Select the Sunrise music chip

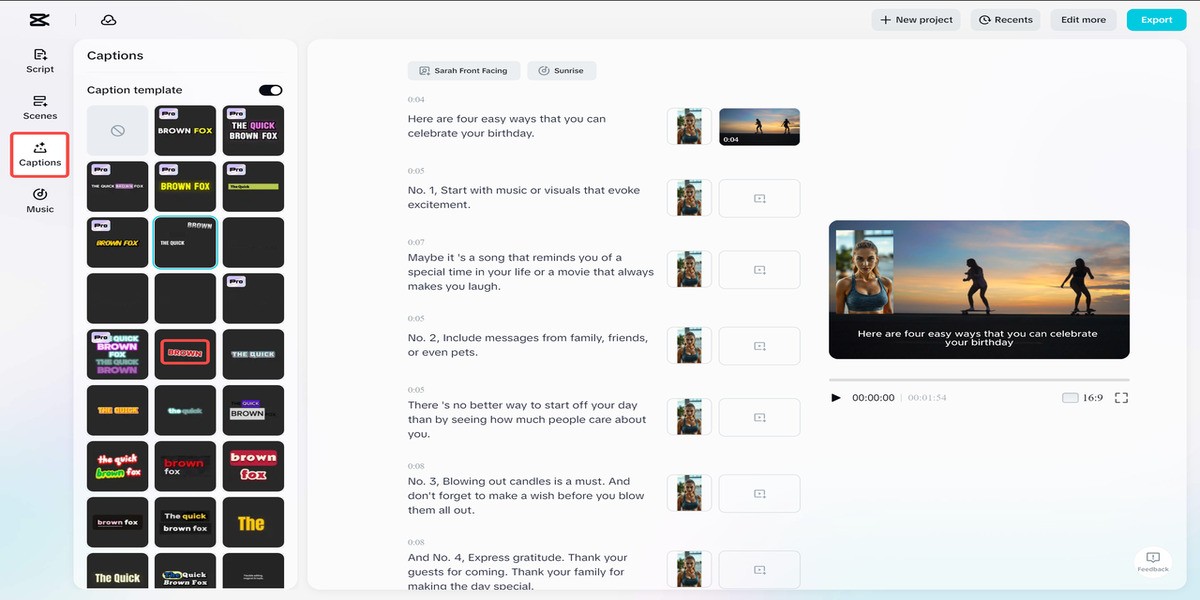(561, 71)
